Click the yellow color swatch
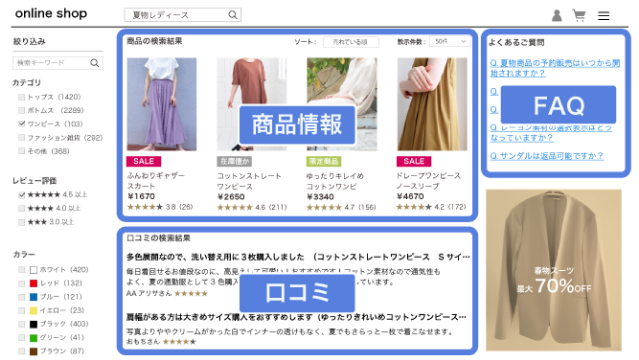 click(x=33, y=311)
